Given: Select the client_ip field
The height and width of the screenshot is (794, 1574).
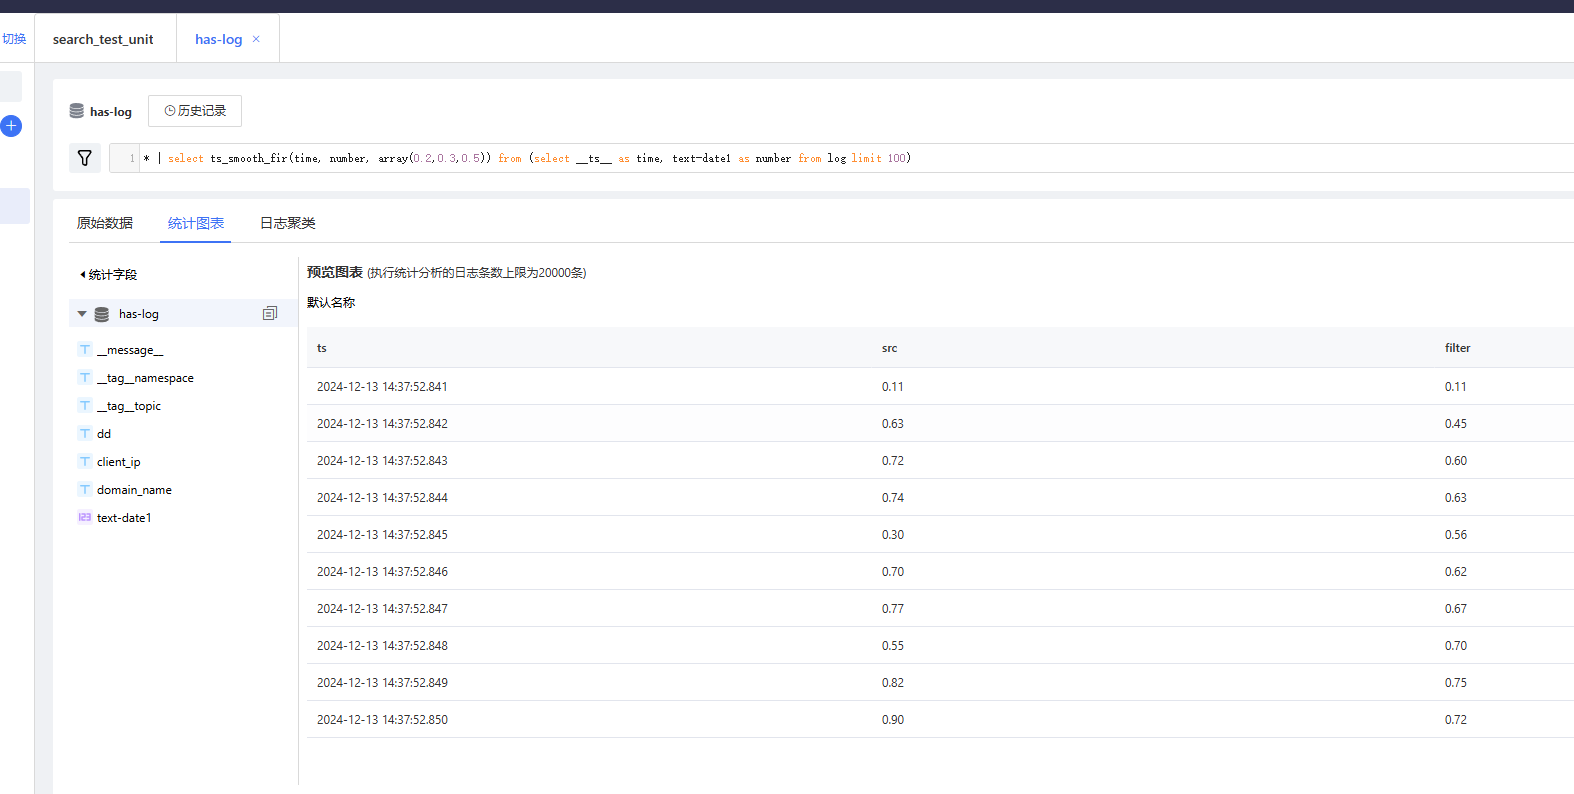Looking at the screenshot, I should pyautogui.click(x=118, y=462).
